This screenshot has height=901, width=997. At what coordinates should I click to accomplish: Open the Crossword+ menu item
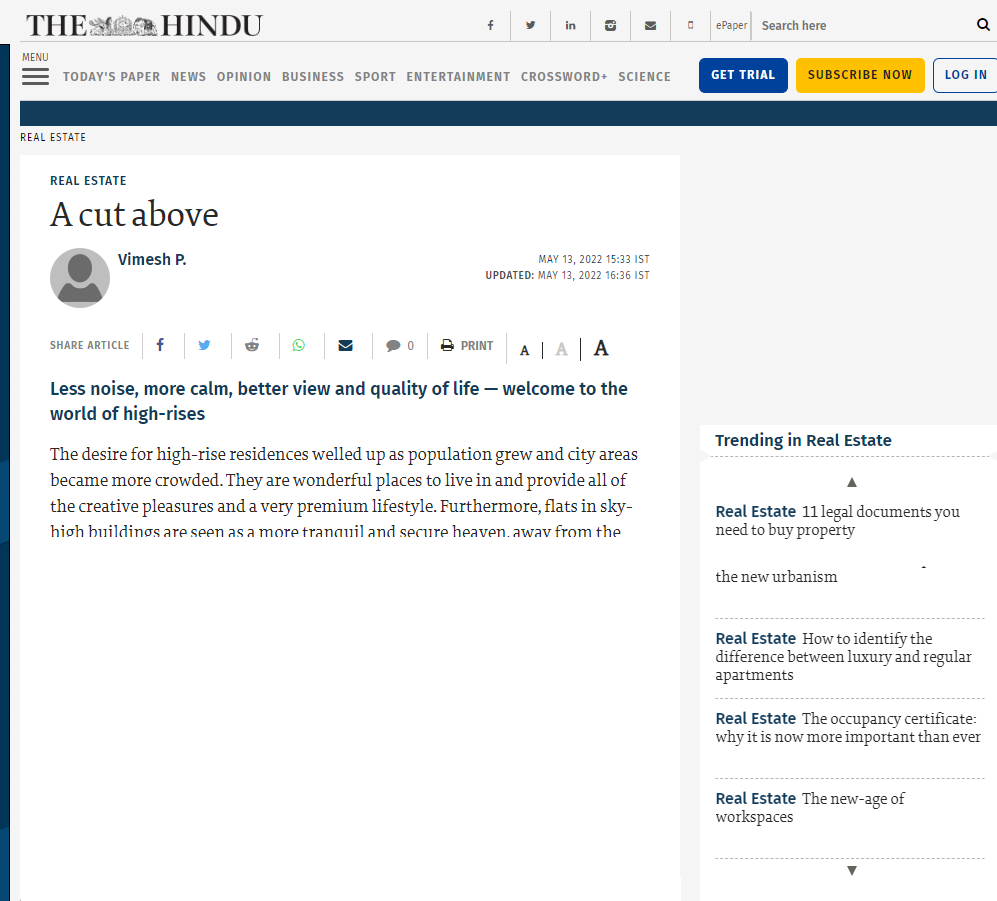(564, 77)
